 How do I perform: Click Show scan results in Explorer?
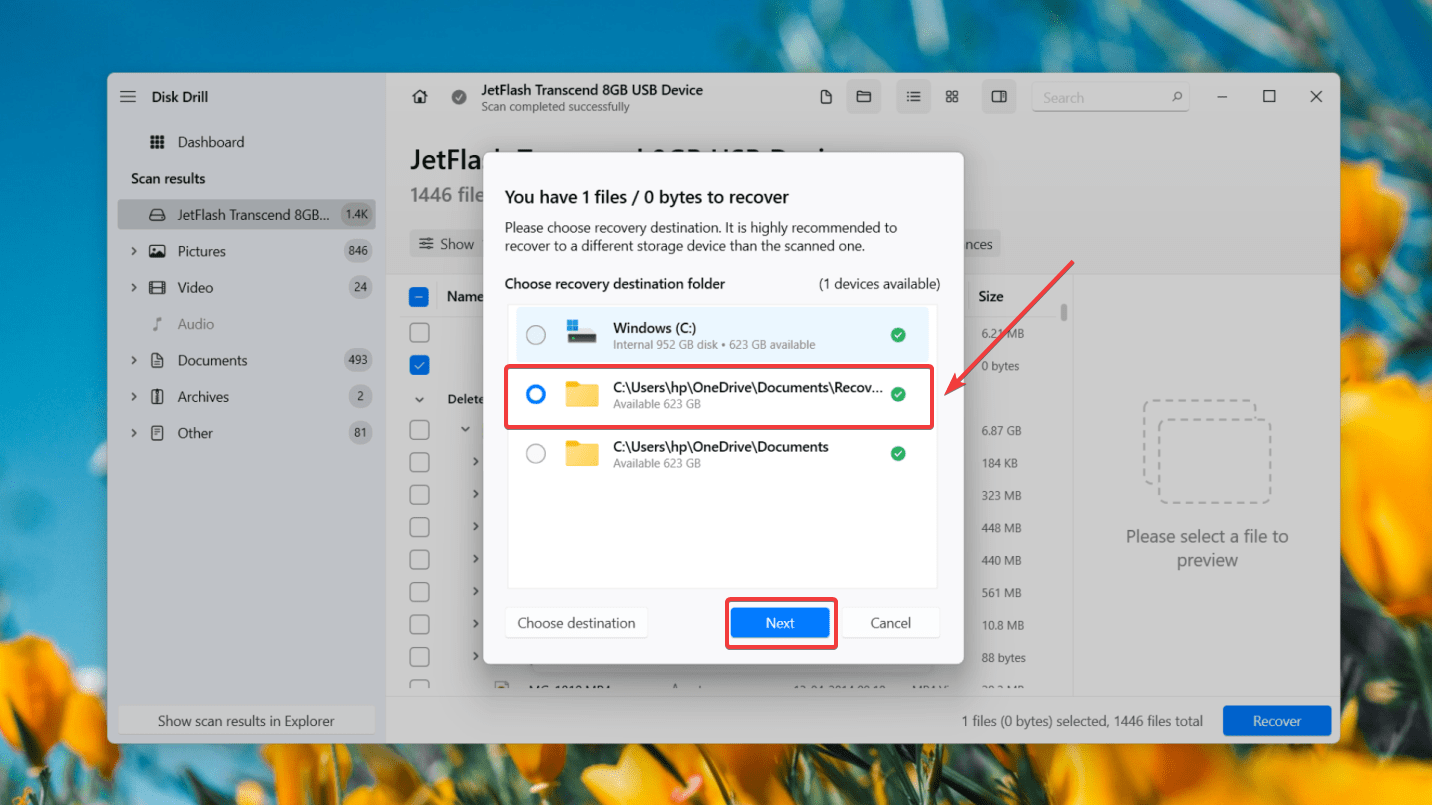pyautogui.click(x=246, y=721)
